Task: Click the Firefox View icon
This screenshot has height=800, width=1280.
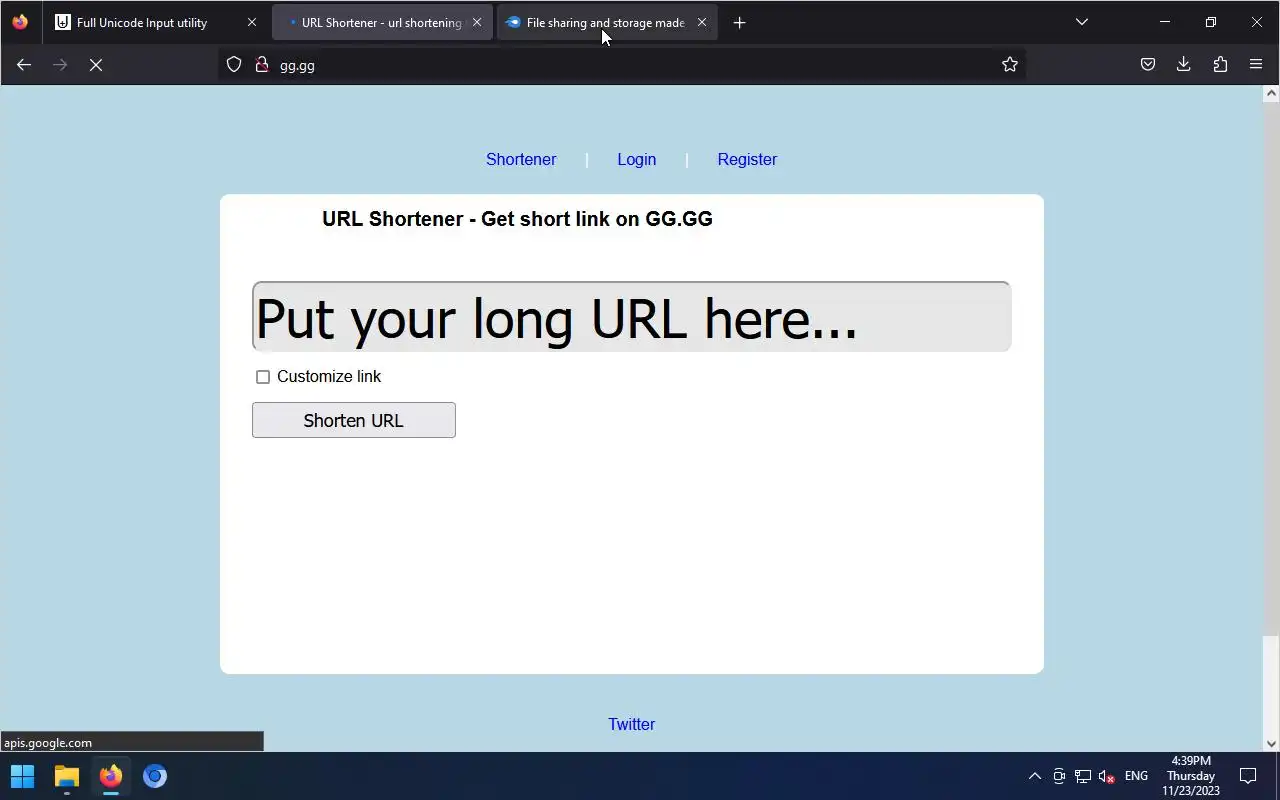Action: pos(20,22)
